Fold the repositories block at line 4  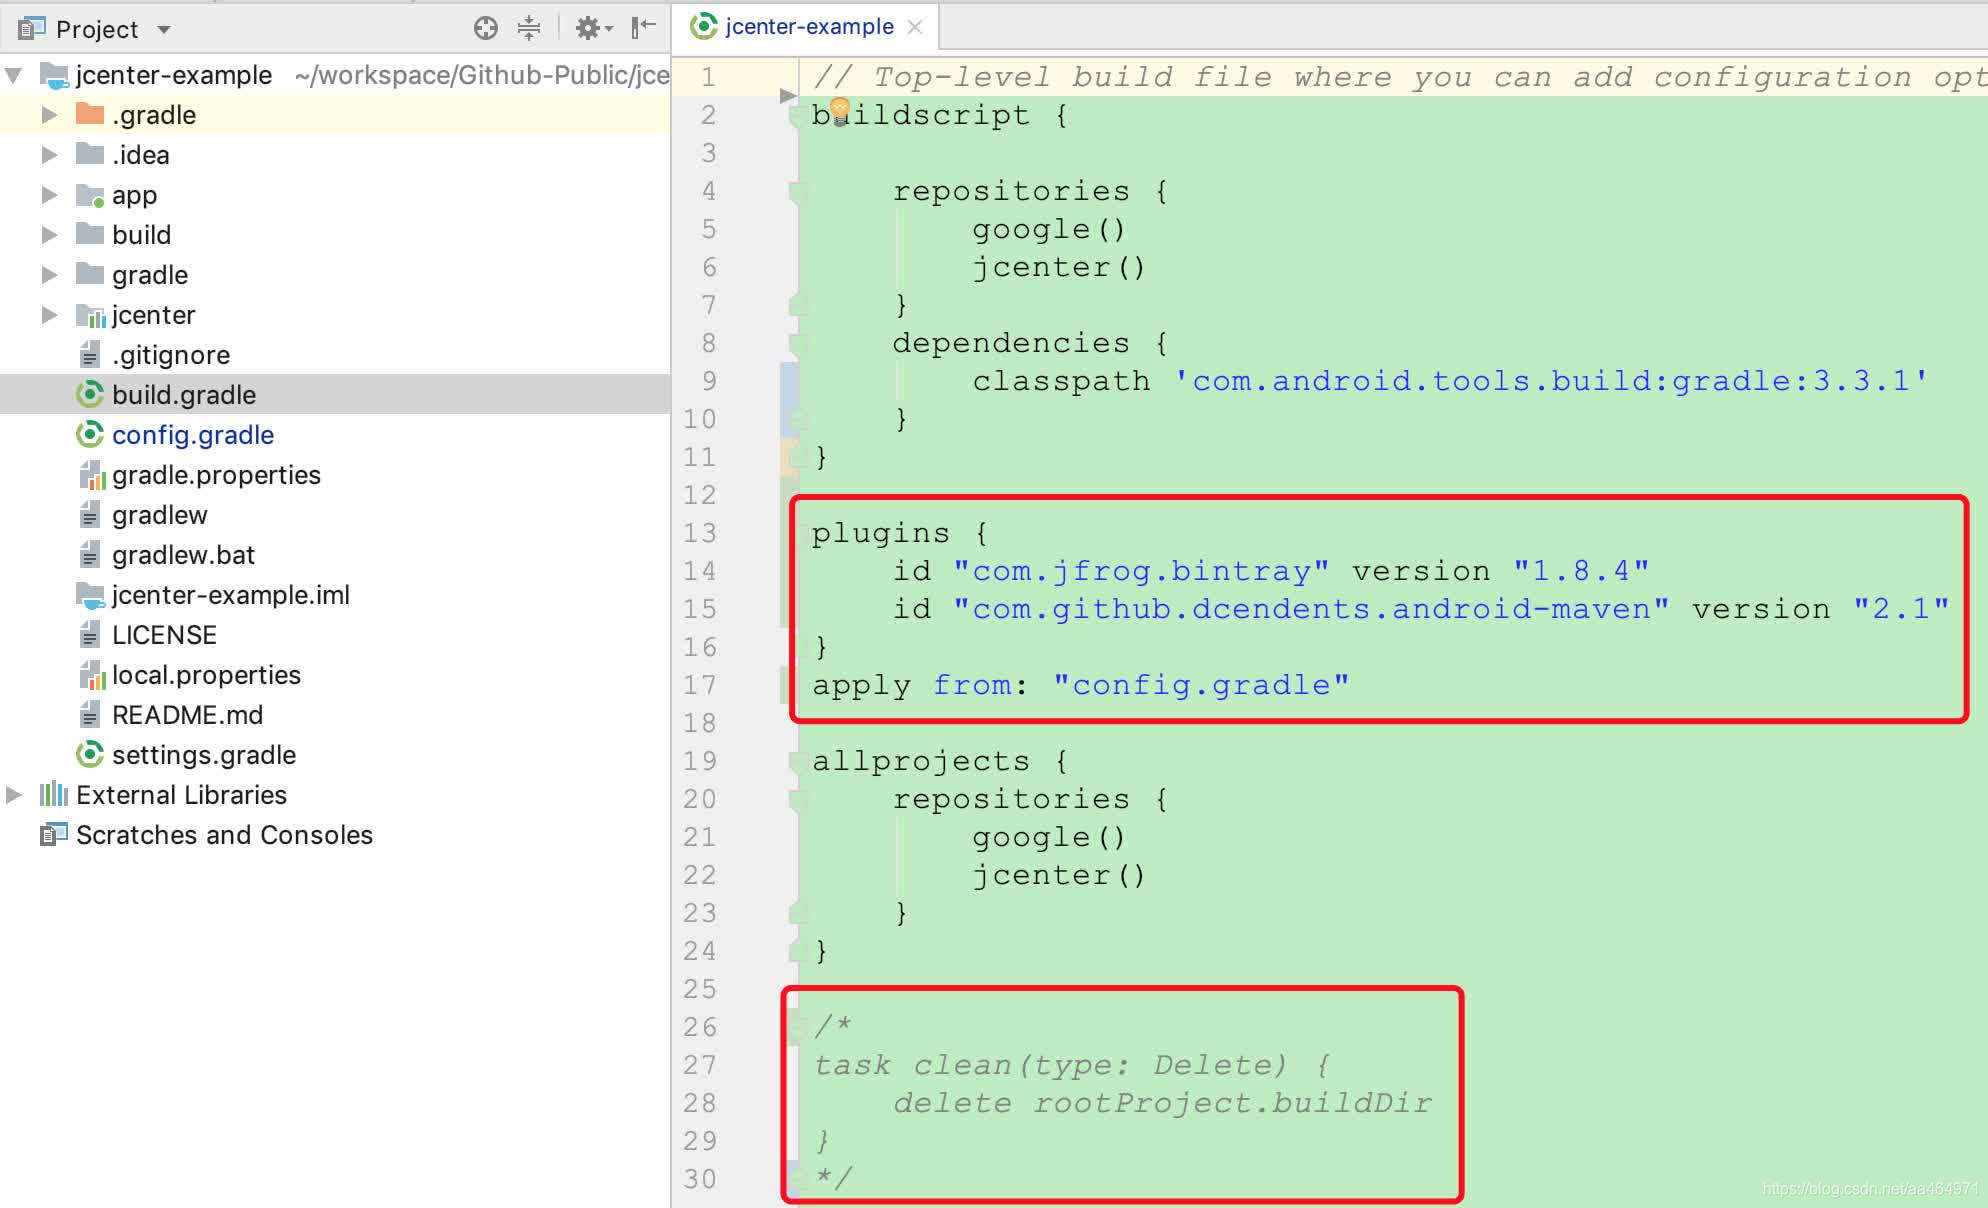tap(797, 192)
